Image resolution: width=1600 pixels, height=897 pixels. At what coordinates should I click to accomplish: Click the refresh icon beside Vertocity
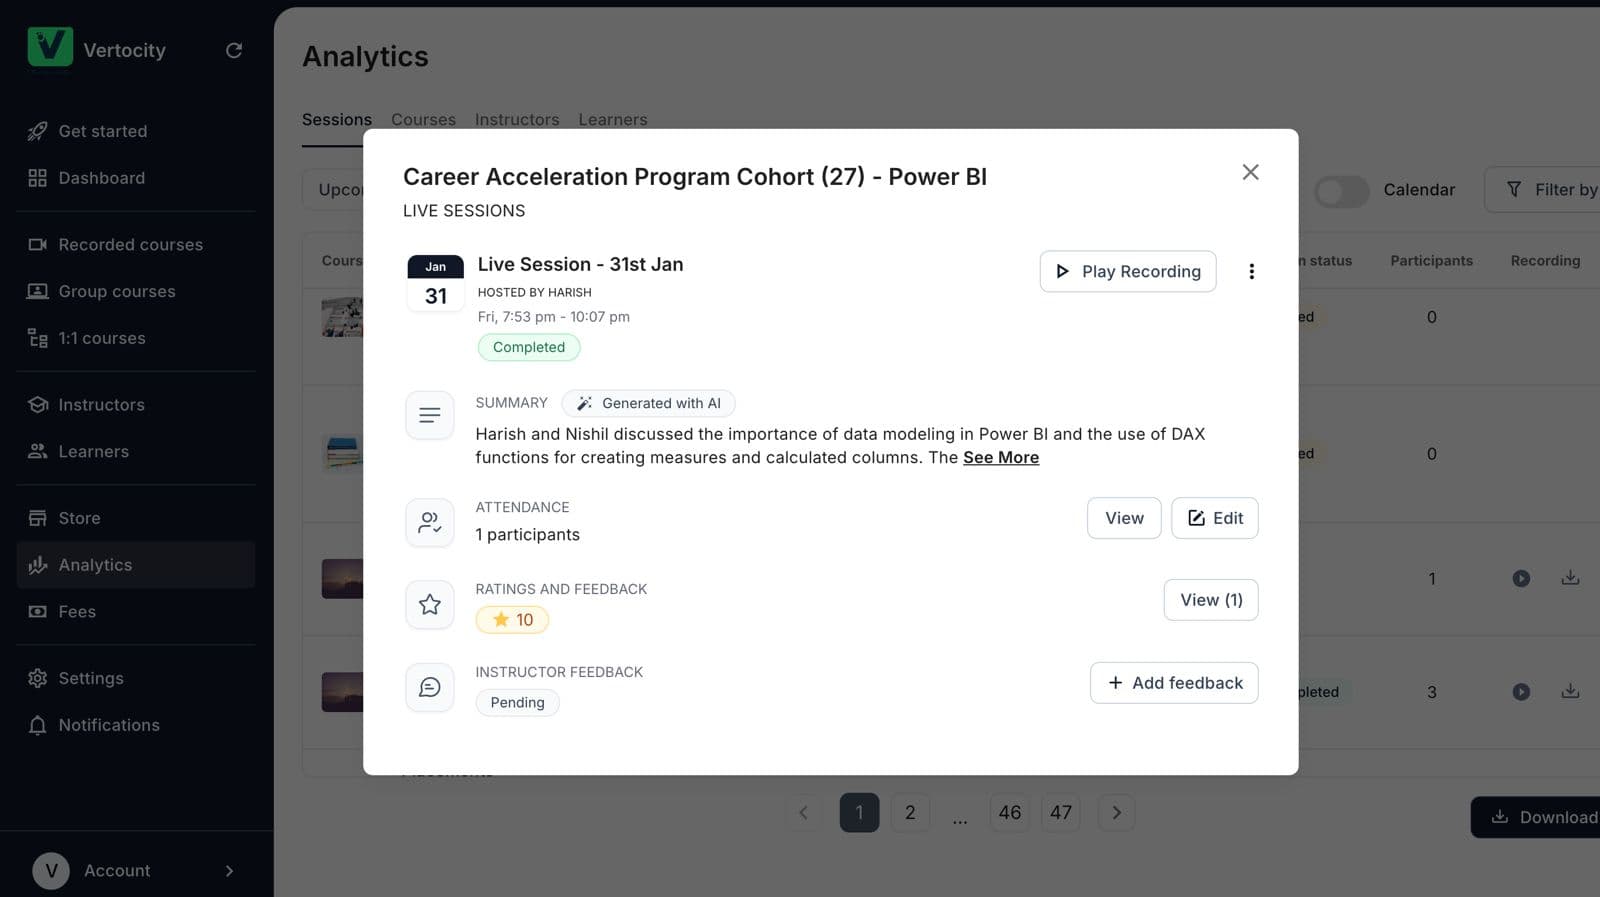pyautogui.click(x=234, y=50)
